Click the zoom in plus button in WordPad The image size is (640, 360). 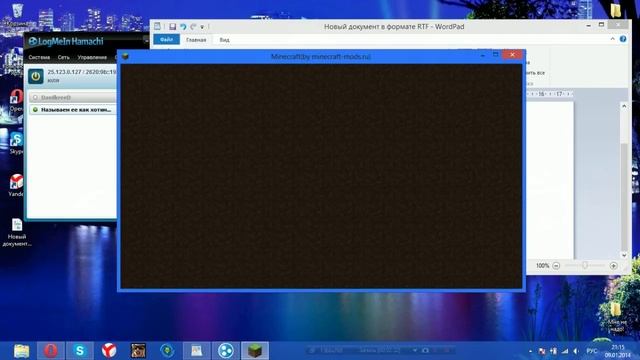(613, 266)
